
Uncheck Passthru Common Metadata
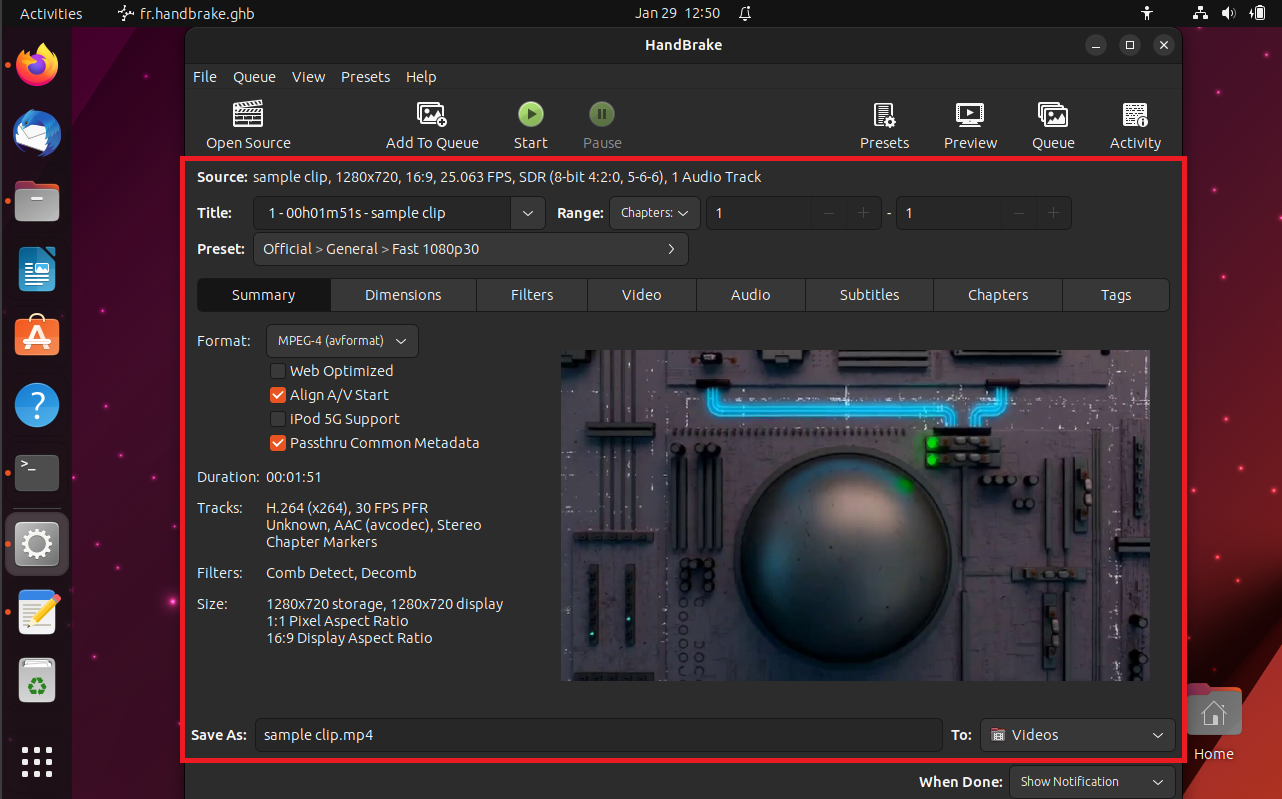click(277, 443)
